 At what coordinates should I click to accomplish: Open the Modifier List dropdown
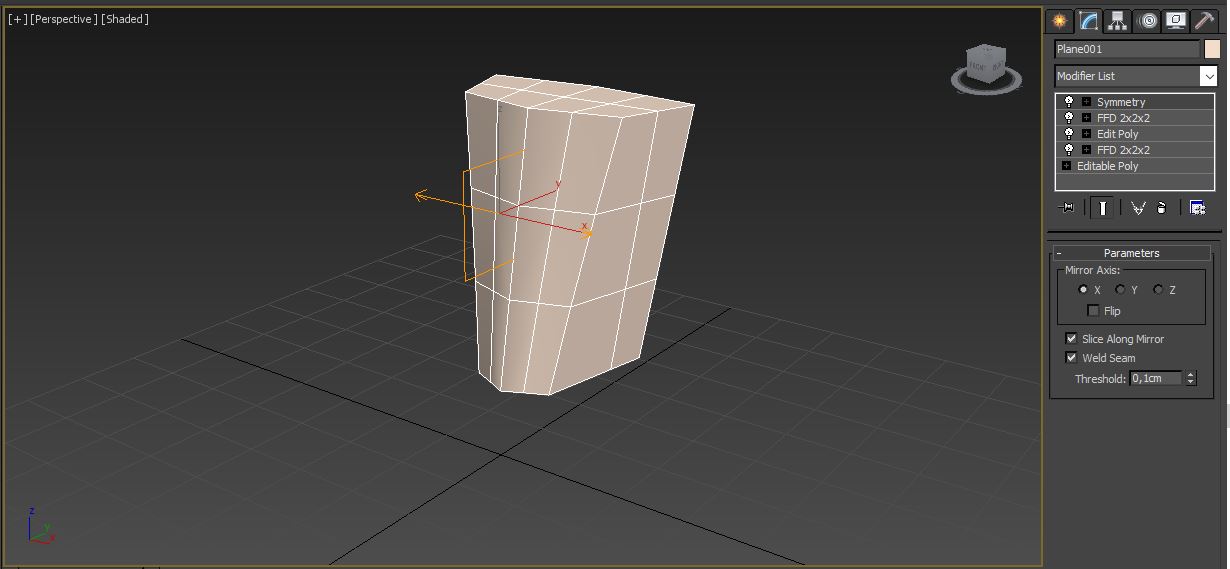(x=1208, y=76)
